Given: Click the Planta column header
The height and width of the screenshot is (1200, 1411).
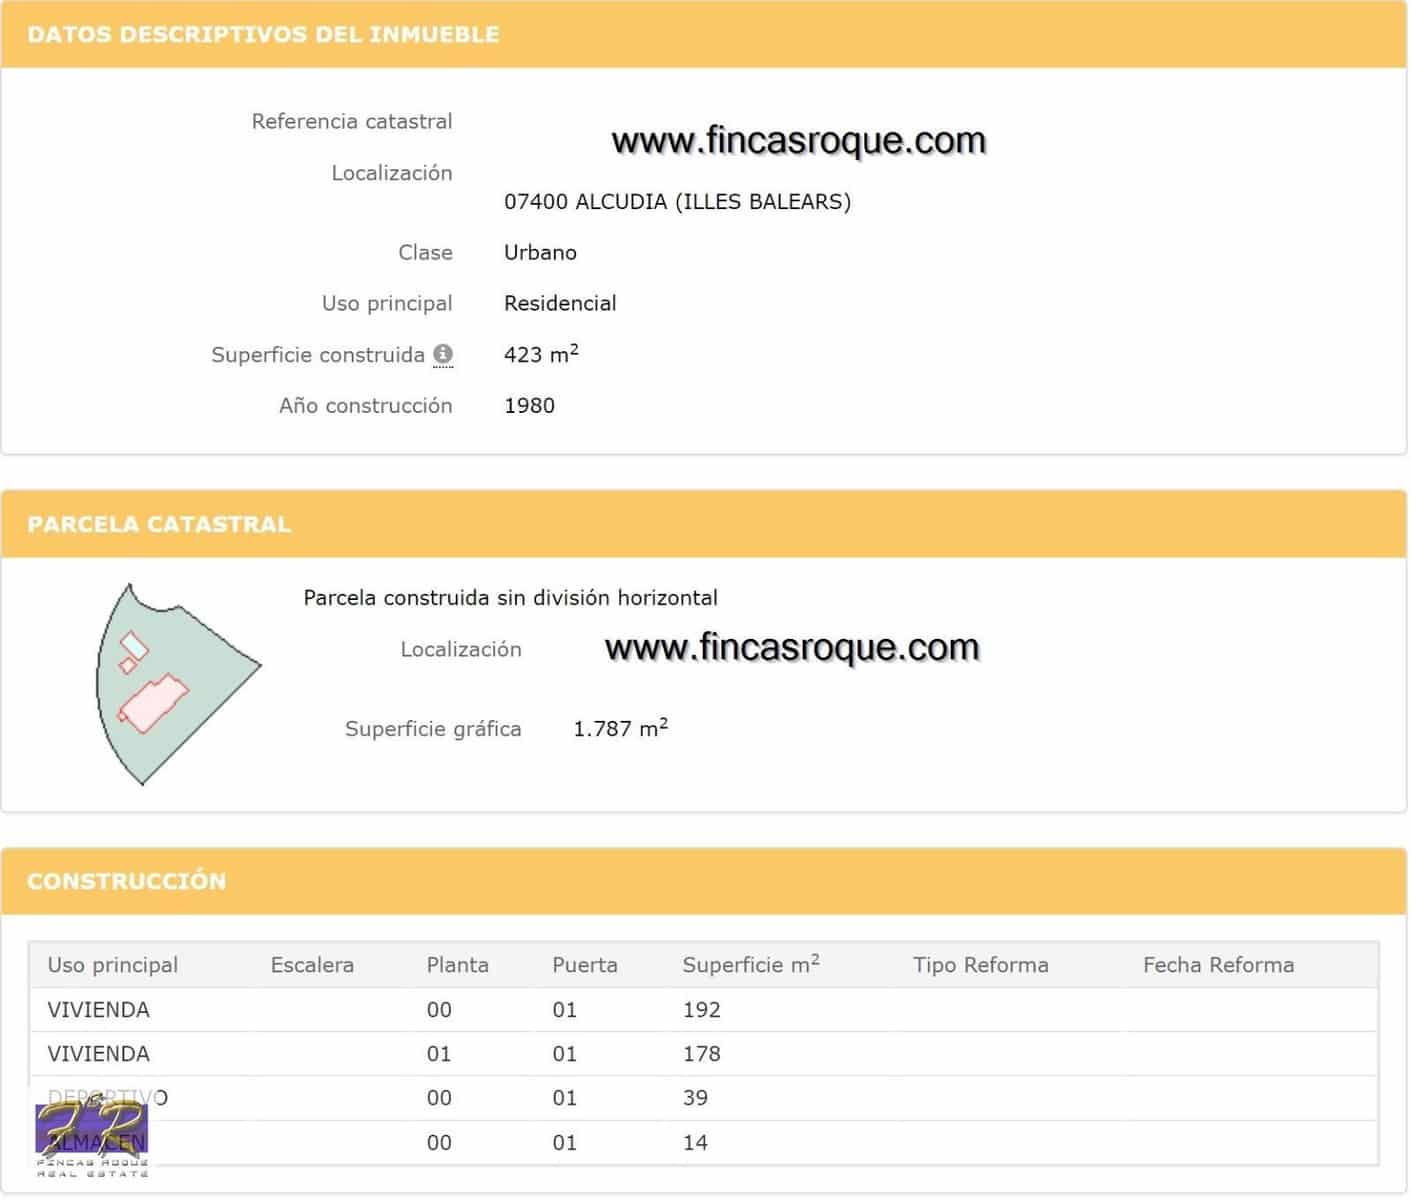Looking at the screenshot, I should point(457,965).
